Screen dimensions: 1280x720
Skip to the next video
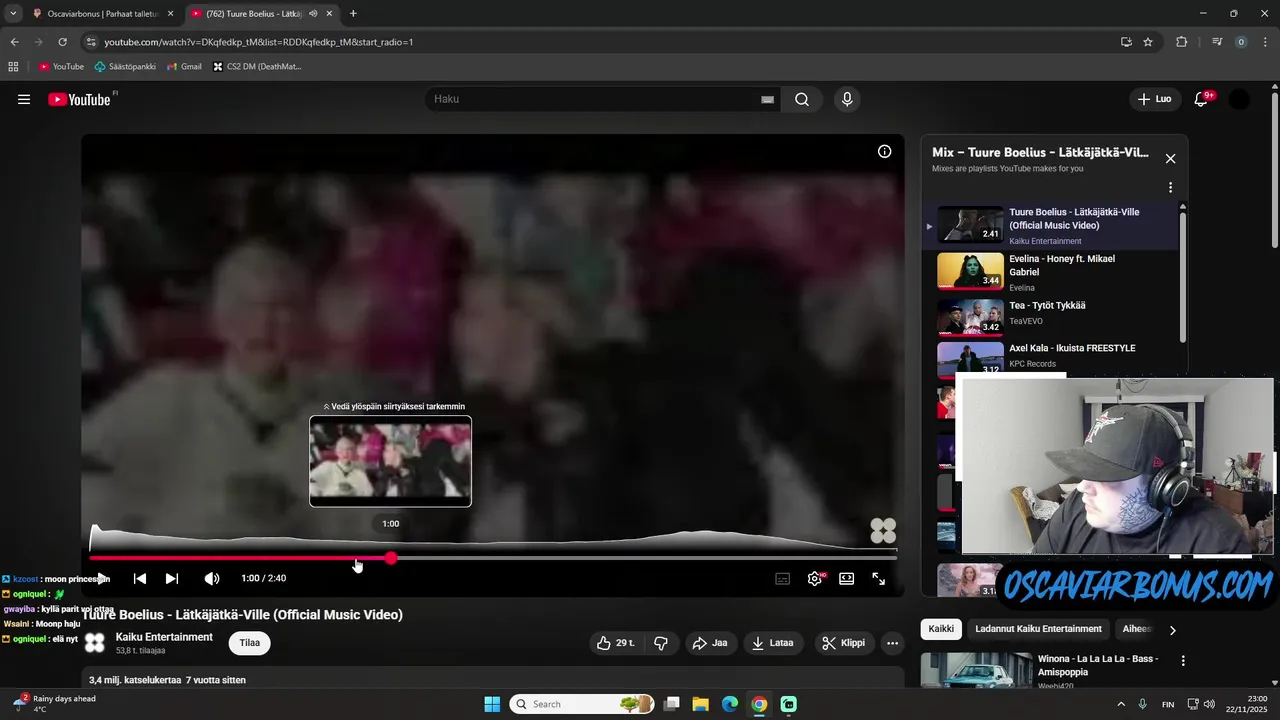click(172, 578)
